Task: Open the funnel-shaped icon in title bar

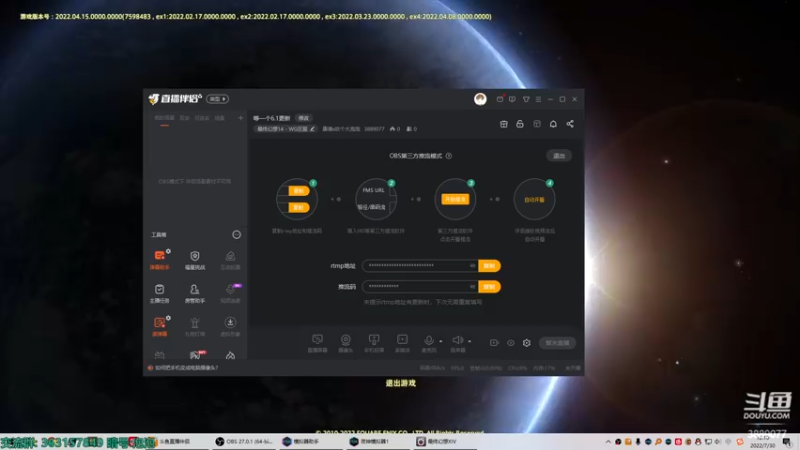Action: (526, 99)
